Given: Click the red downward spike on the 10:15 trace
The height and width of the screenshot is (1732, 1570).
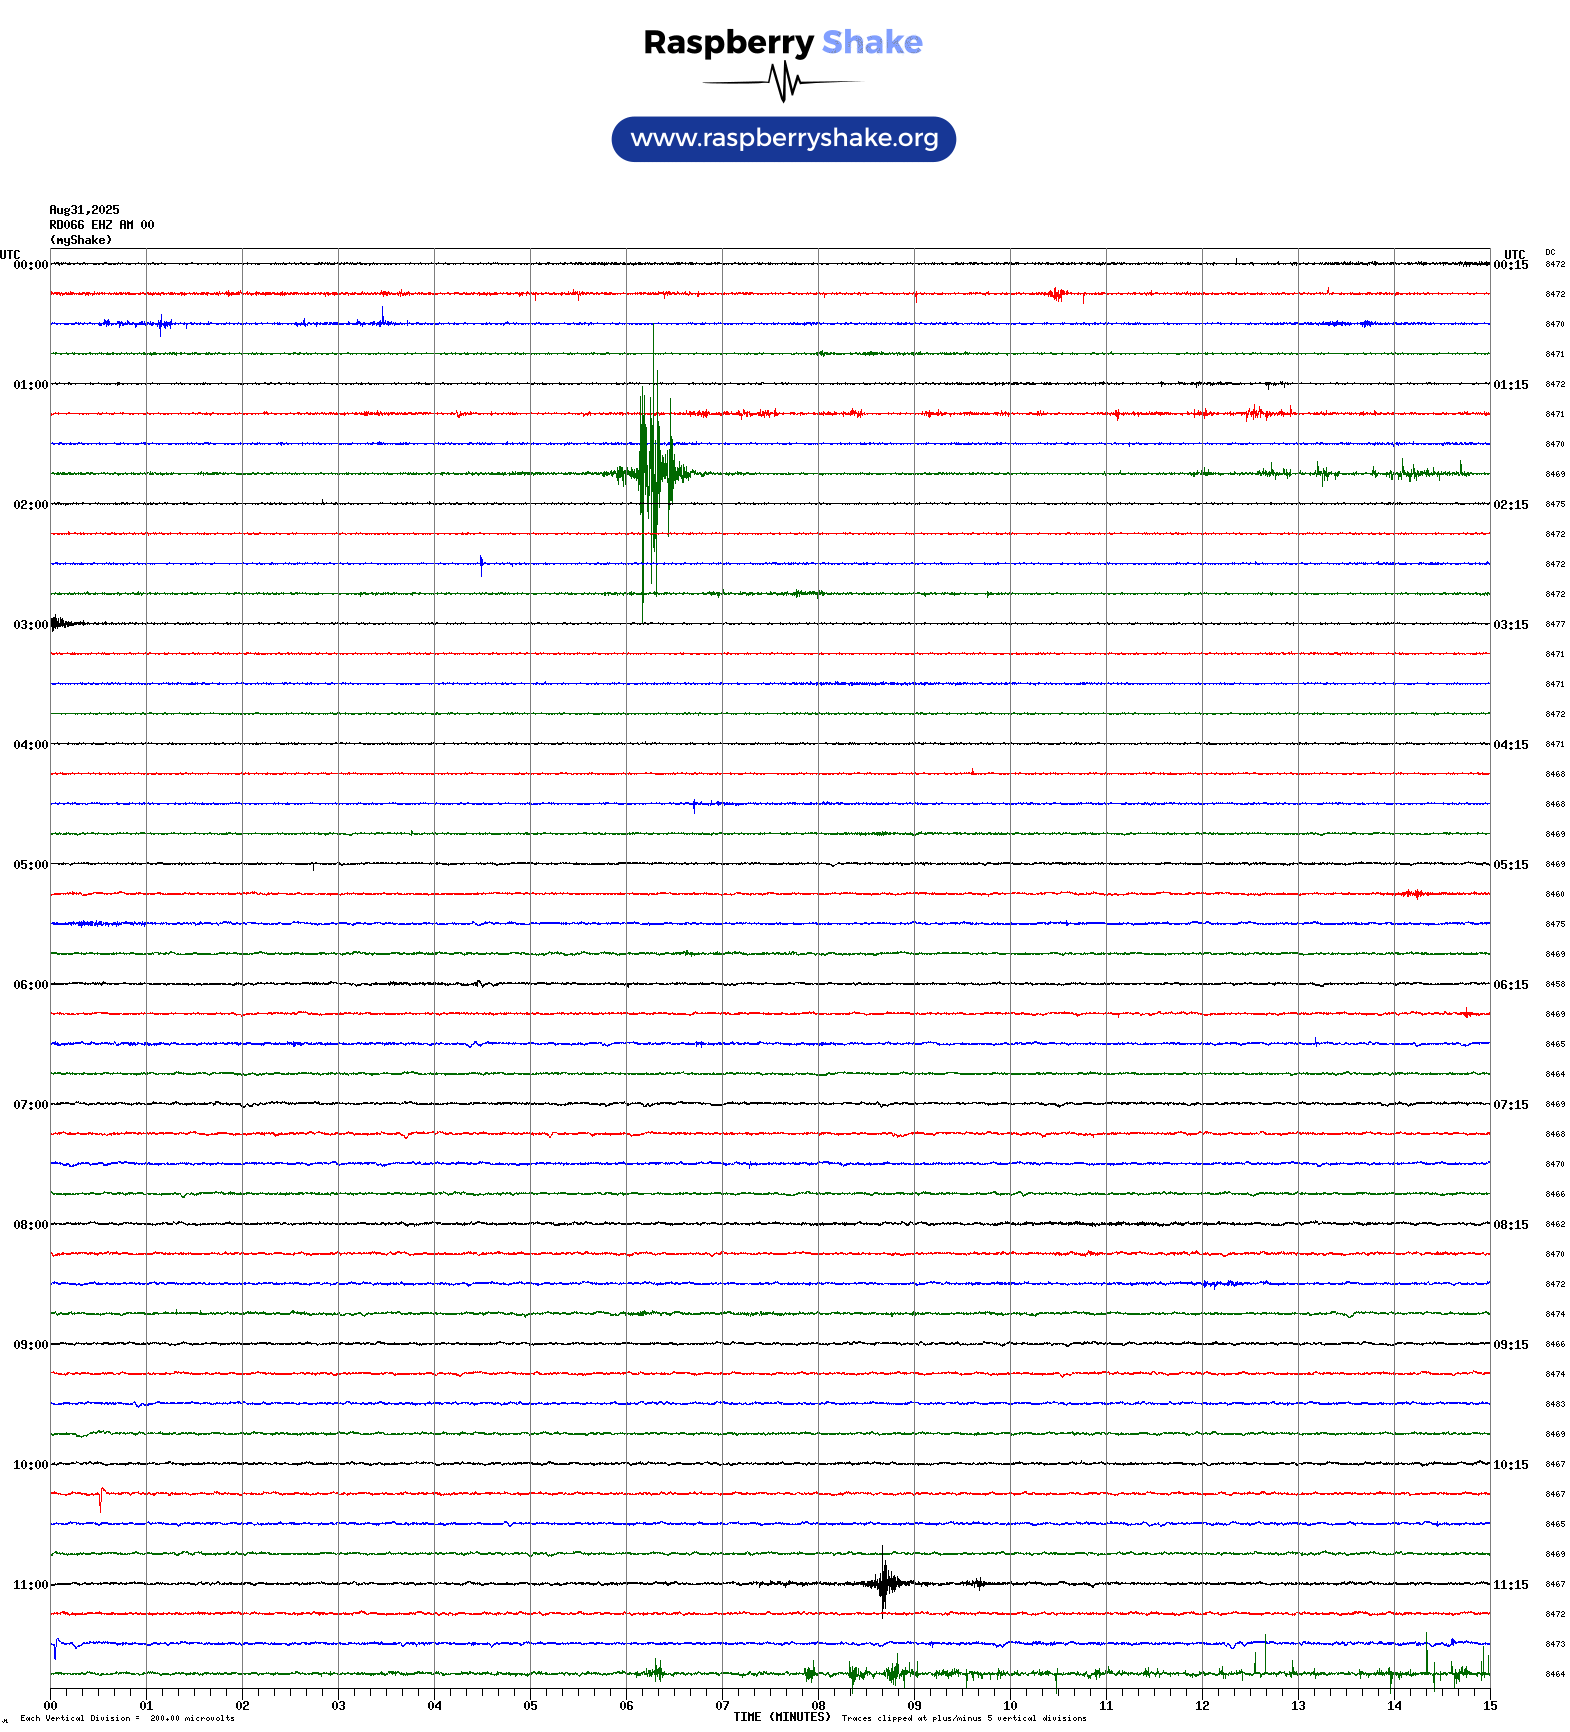Looking at the screenshot, I should [x=100, y=1500].
